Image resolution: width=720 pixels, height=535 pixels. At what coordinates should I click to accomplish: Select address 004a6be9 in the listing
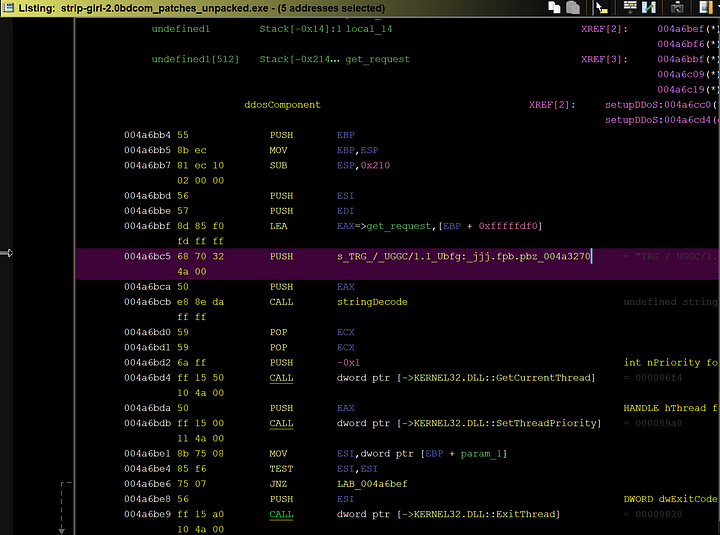point(147,514)
